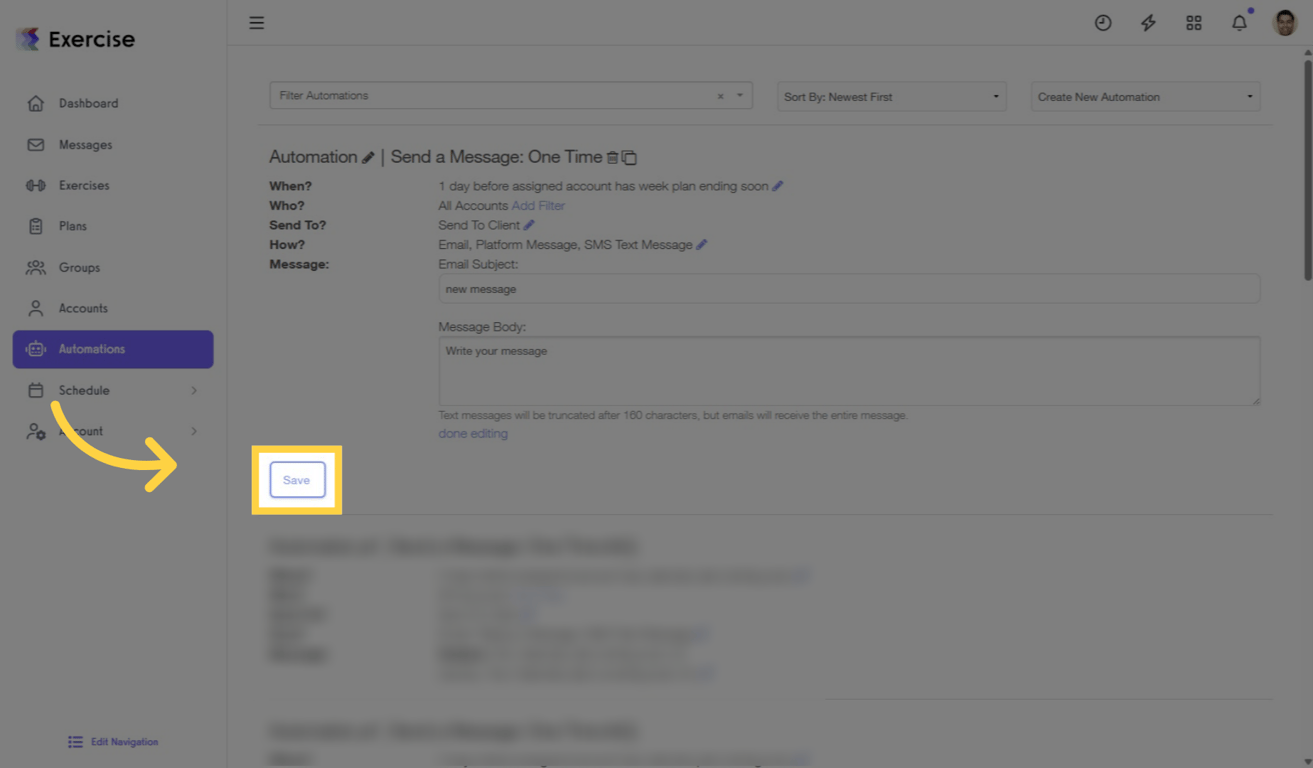Open the Create New Automation dropdown
Viewport: 1313px width, 768px height.
coord(1145,97)
